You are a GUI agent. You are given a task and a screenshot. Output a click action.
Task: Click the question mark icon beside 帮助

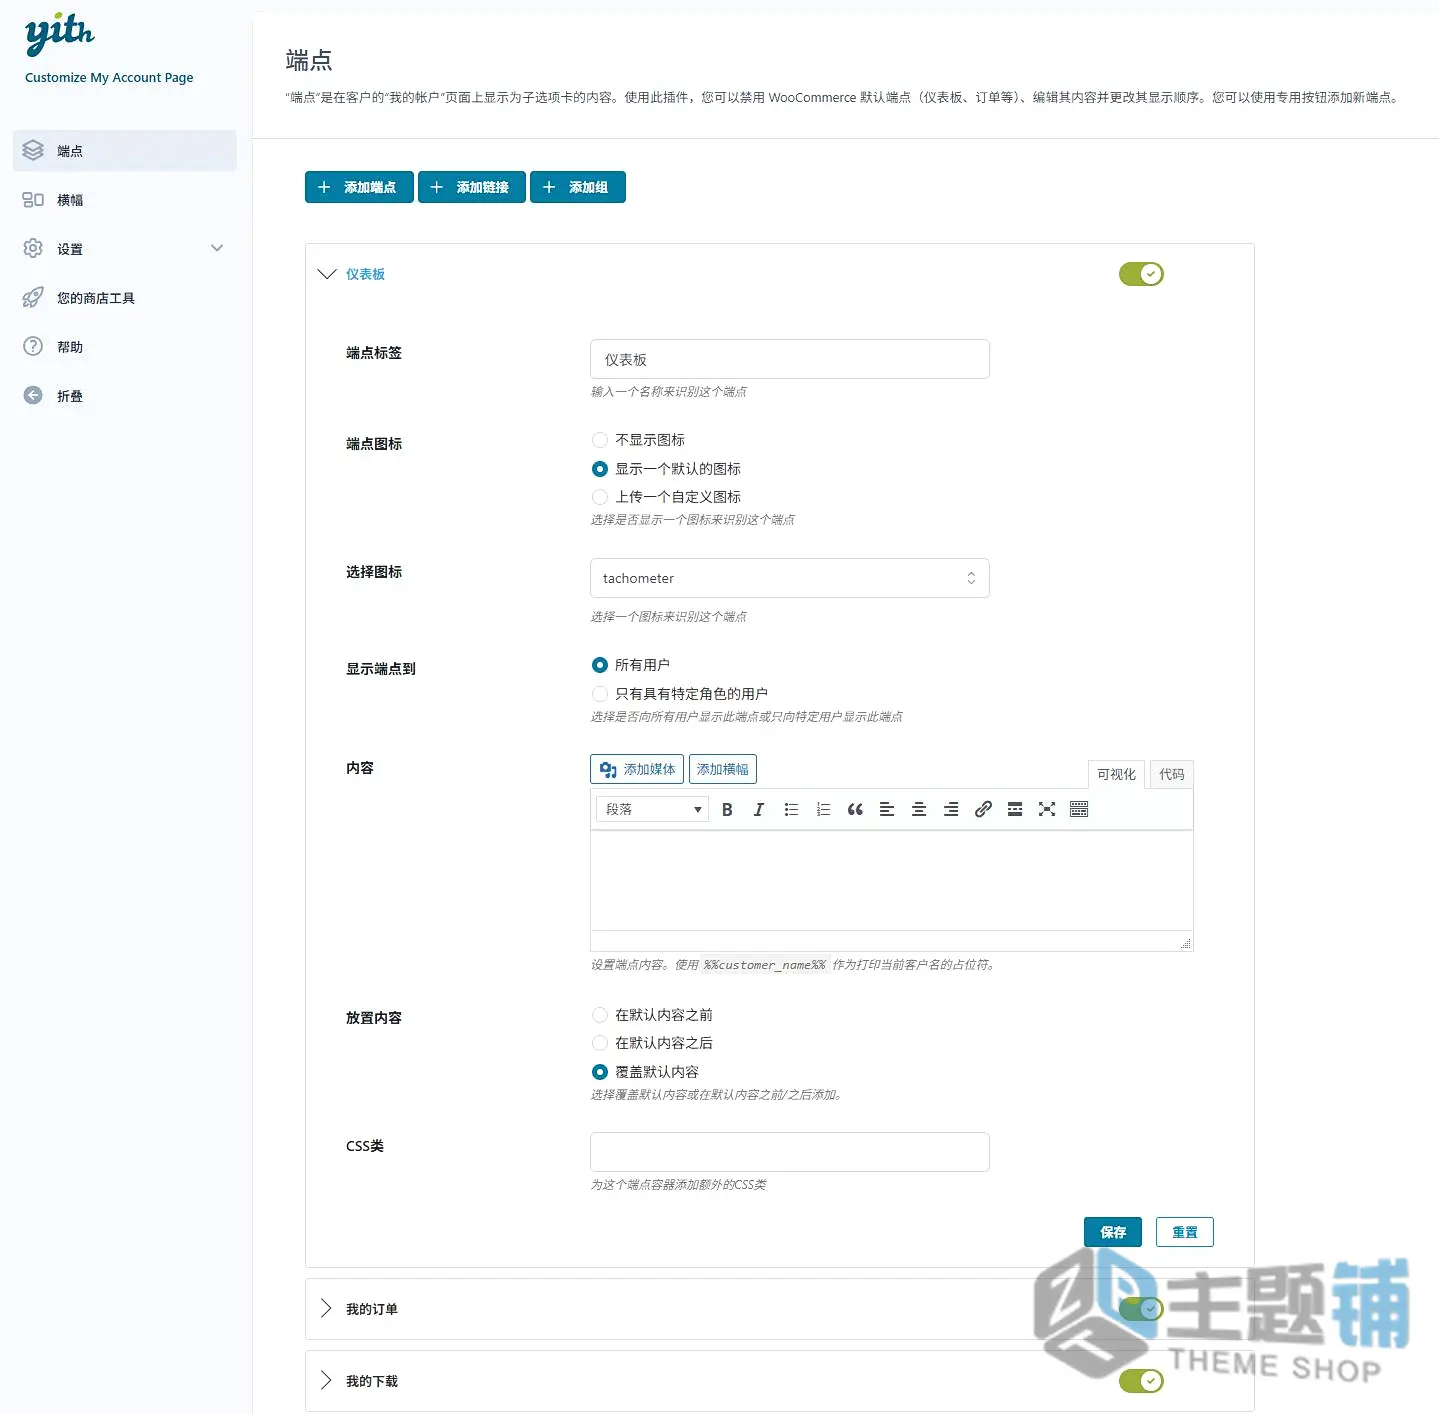pyautogui.click(x=33, y=346)
